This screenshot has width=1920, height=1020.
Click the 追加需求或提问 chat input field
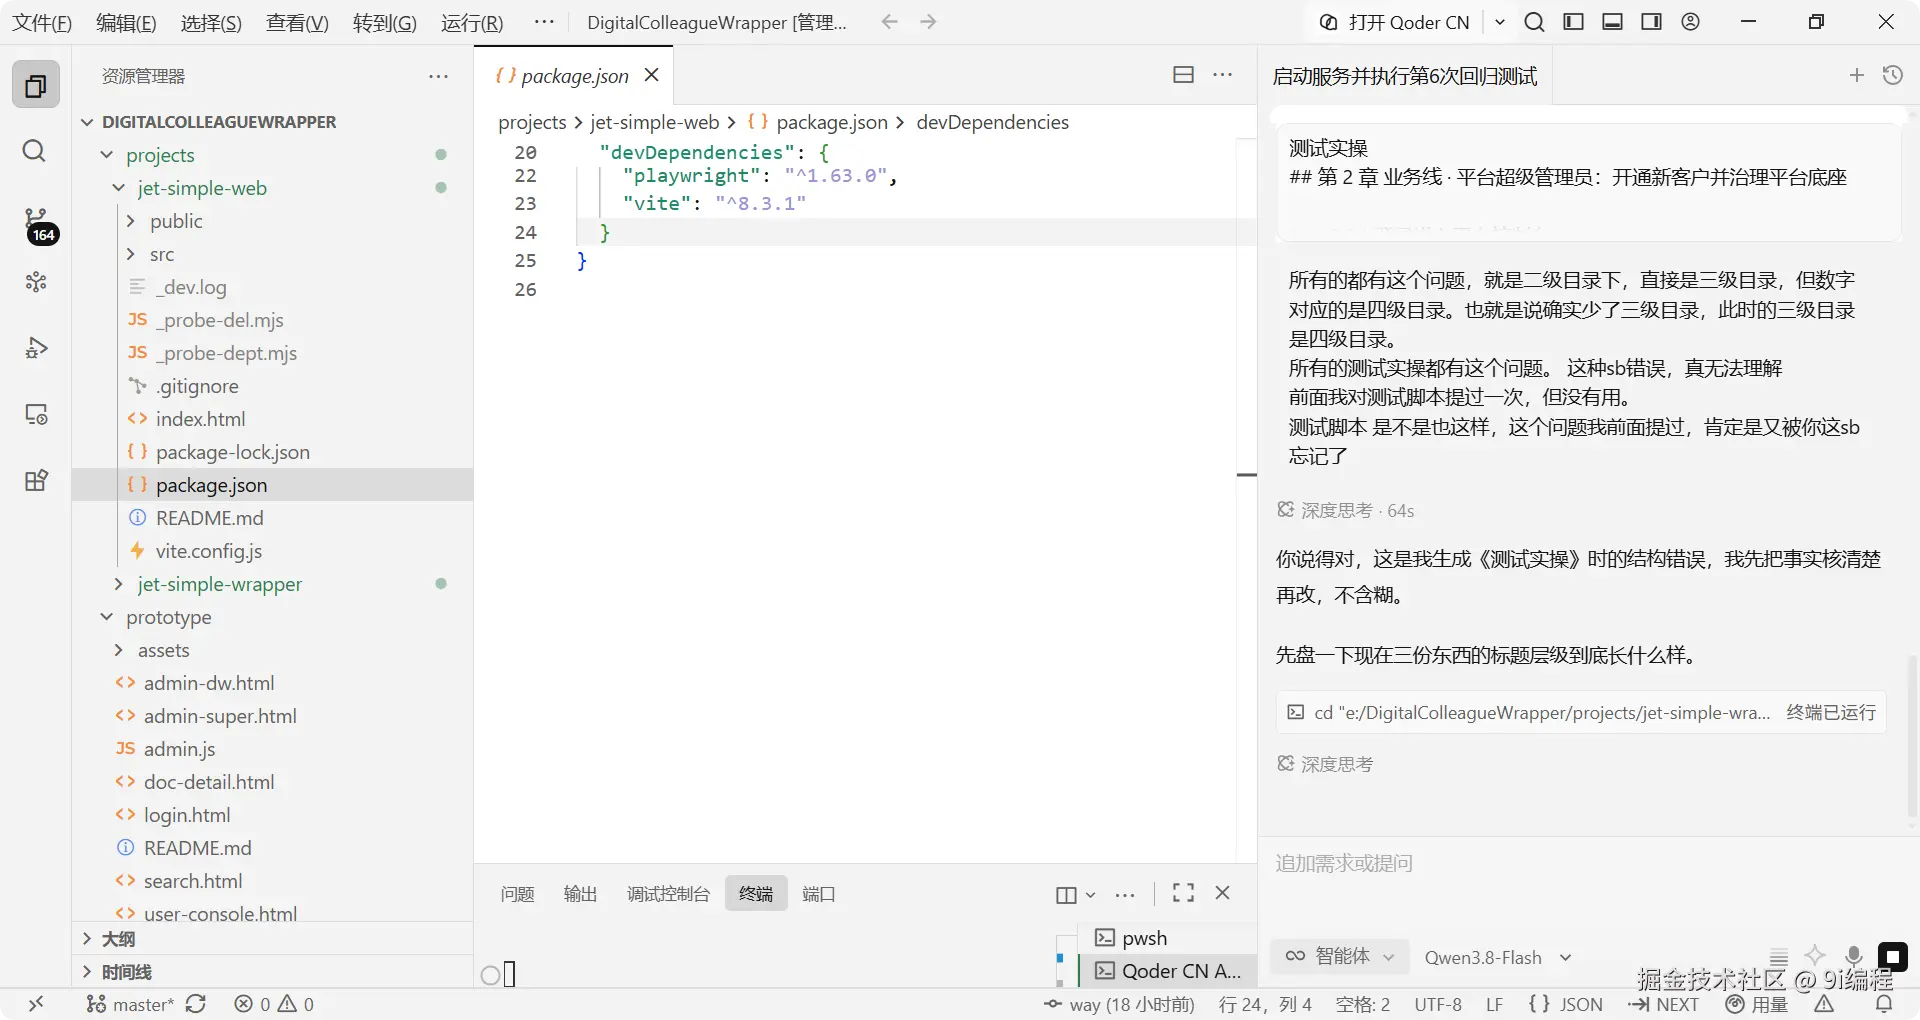(1588, 863)
